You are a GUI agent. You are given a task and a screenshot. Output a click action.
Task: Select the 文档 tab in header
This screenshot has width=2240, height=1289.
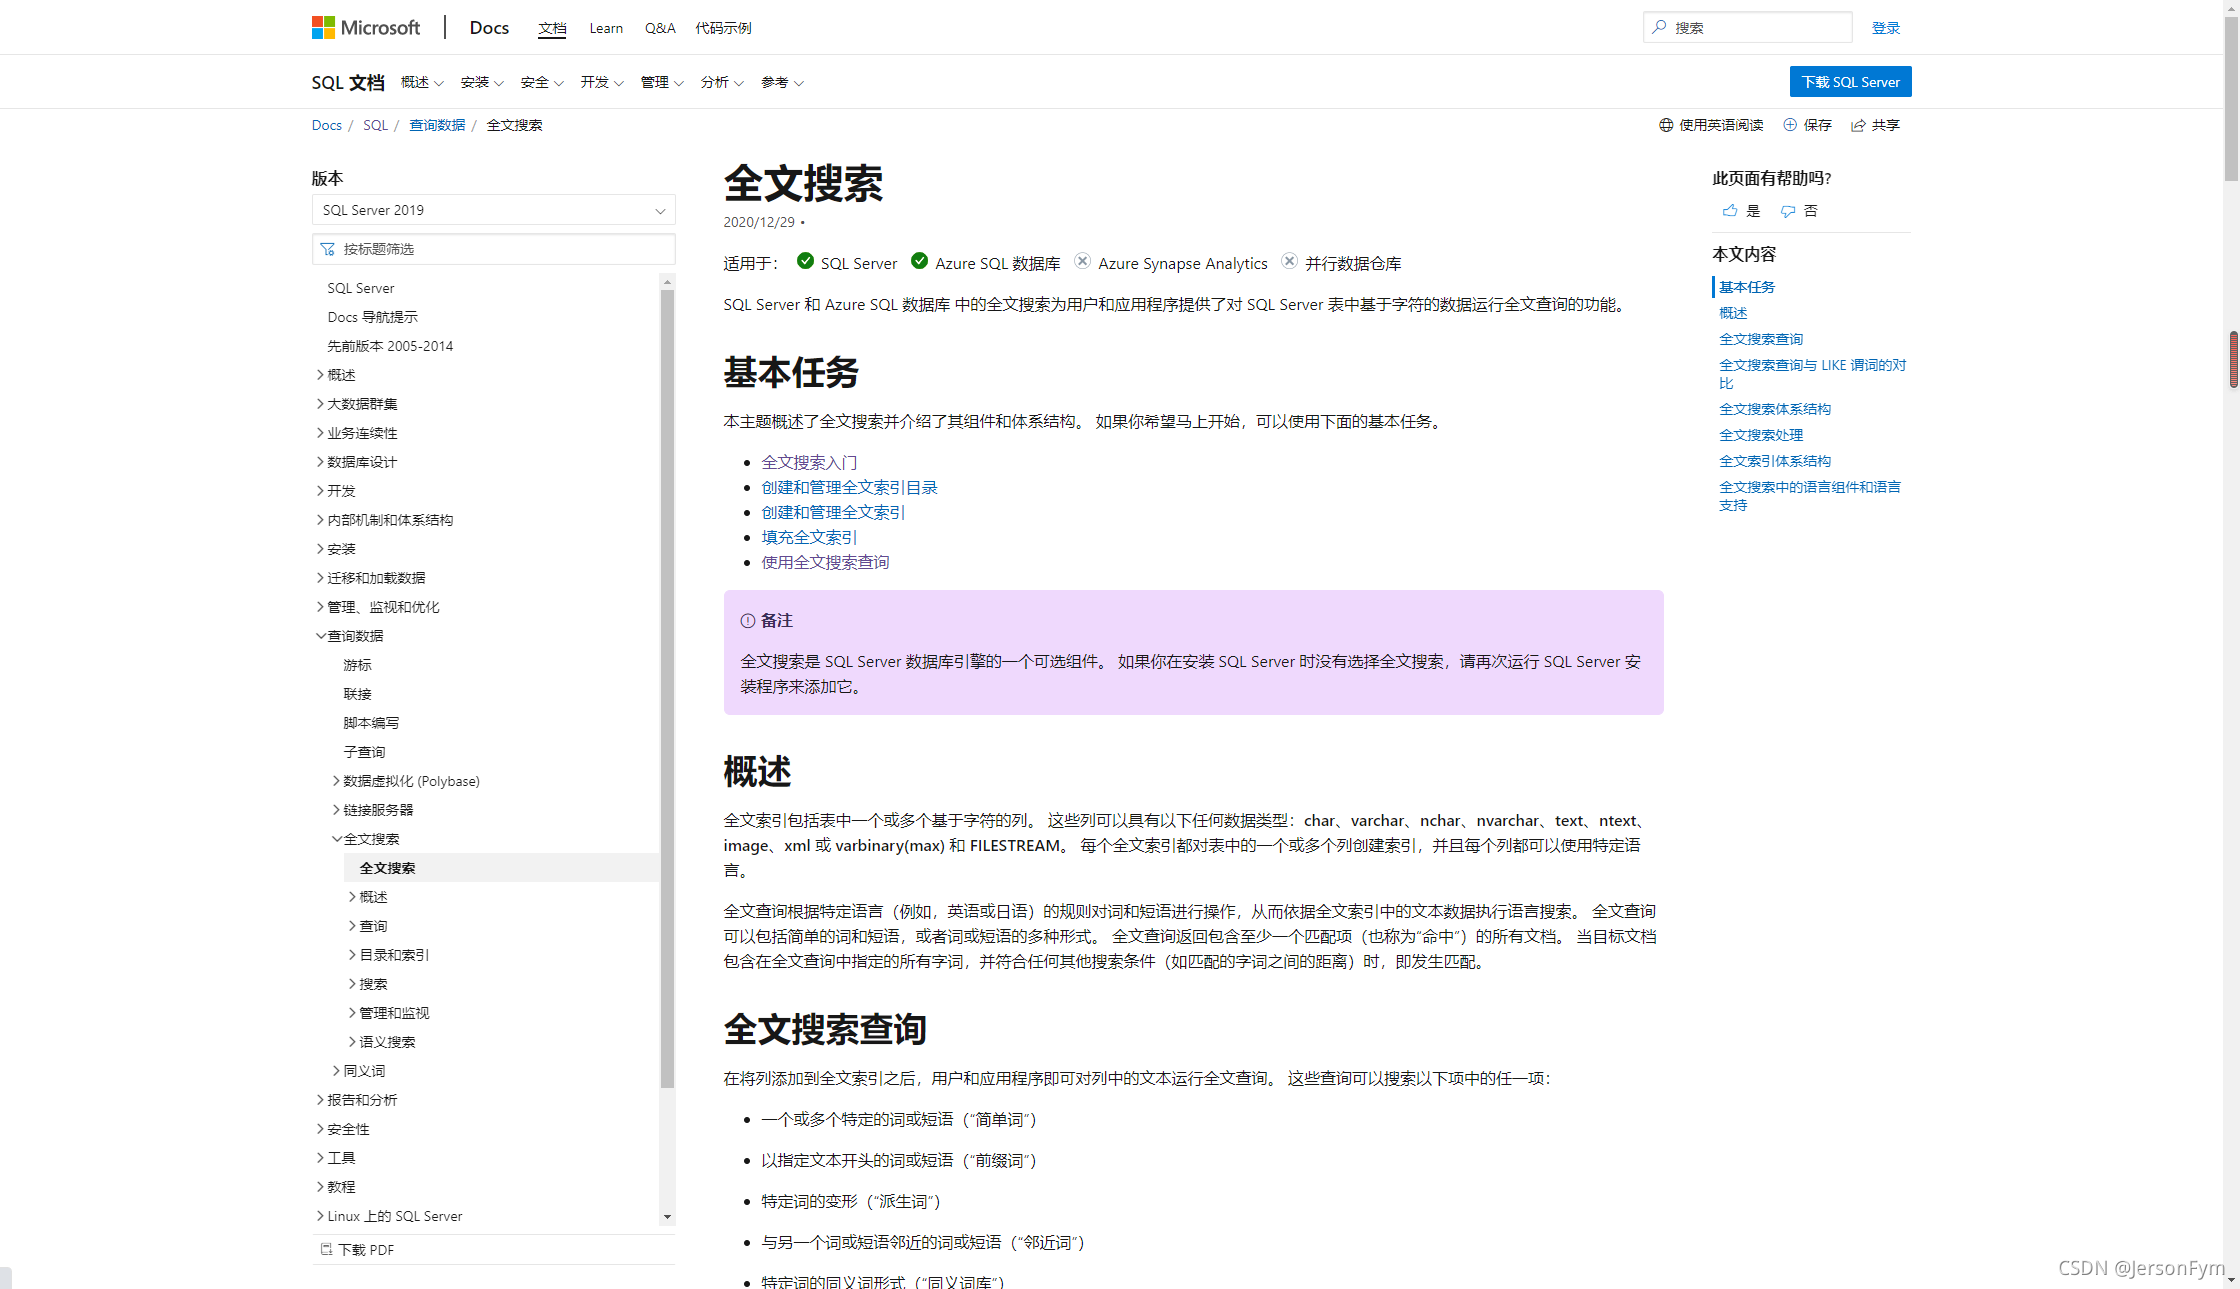click(552, 28)
